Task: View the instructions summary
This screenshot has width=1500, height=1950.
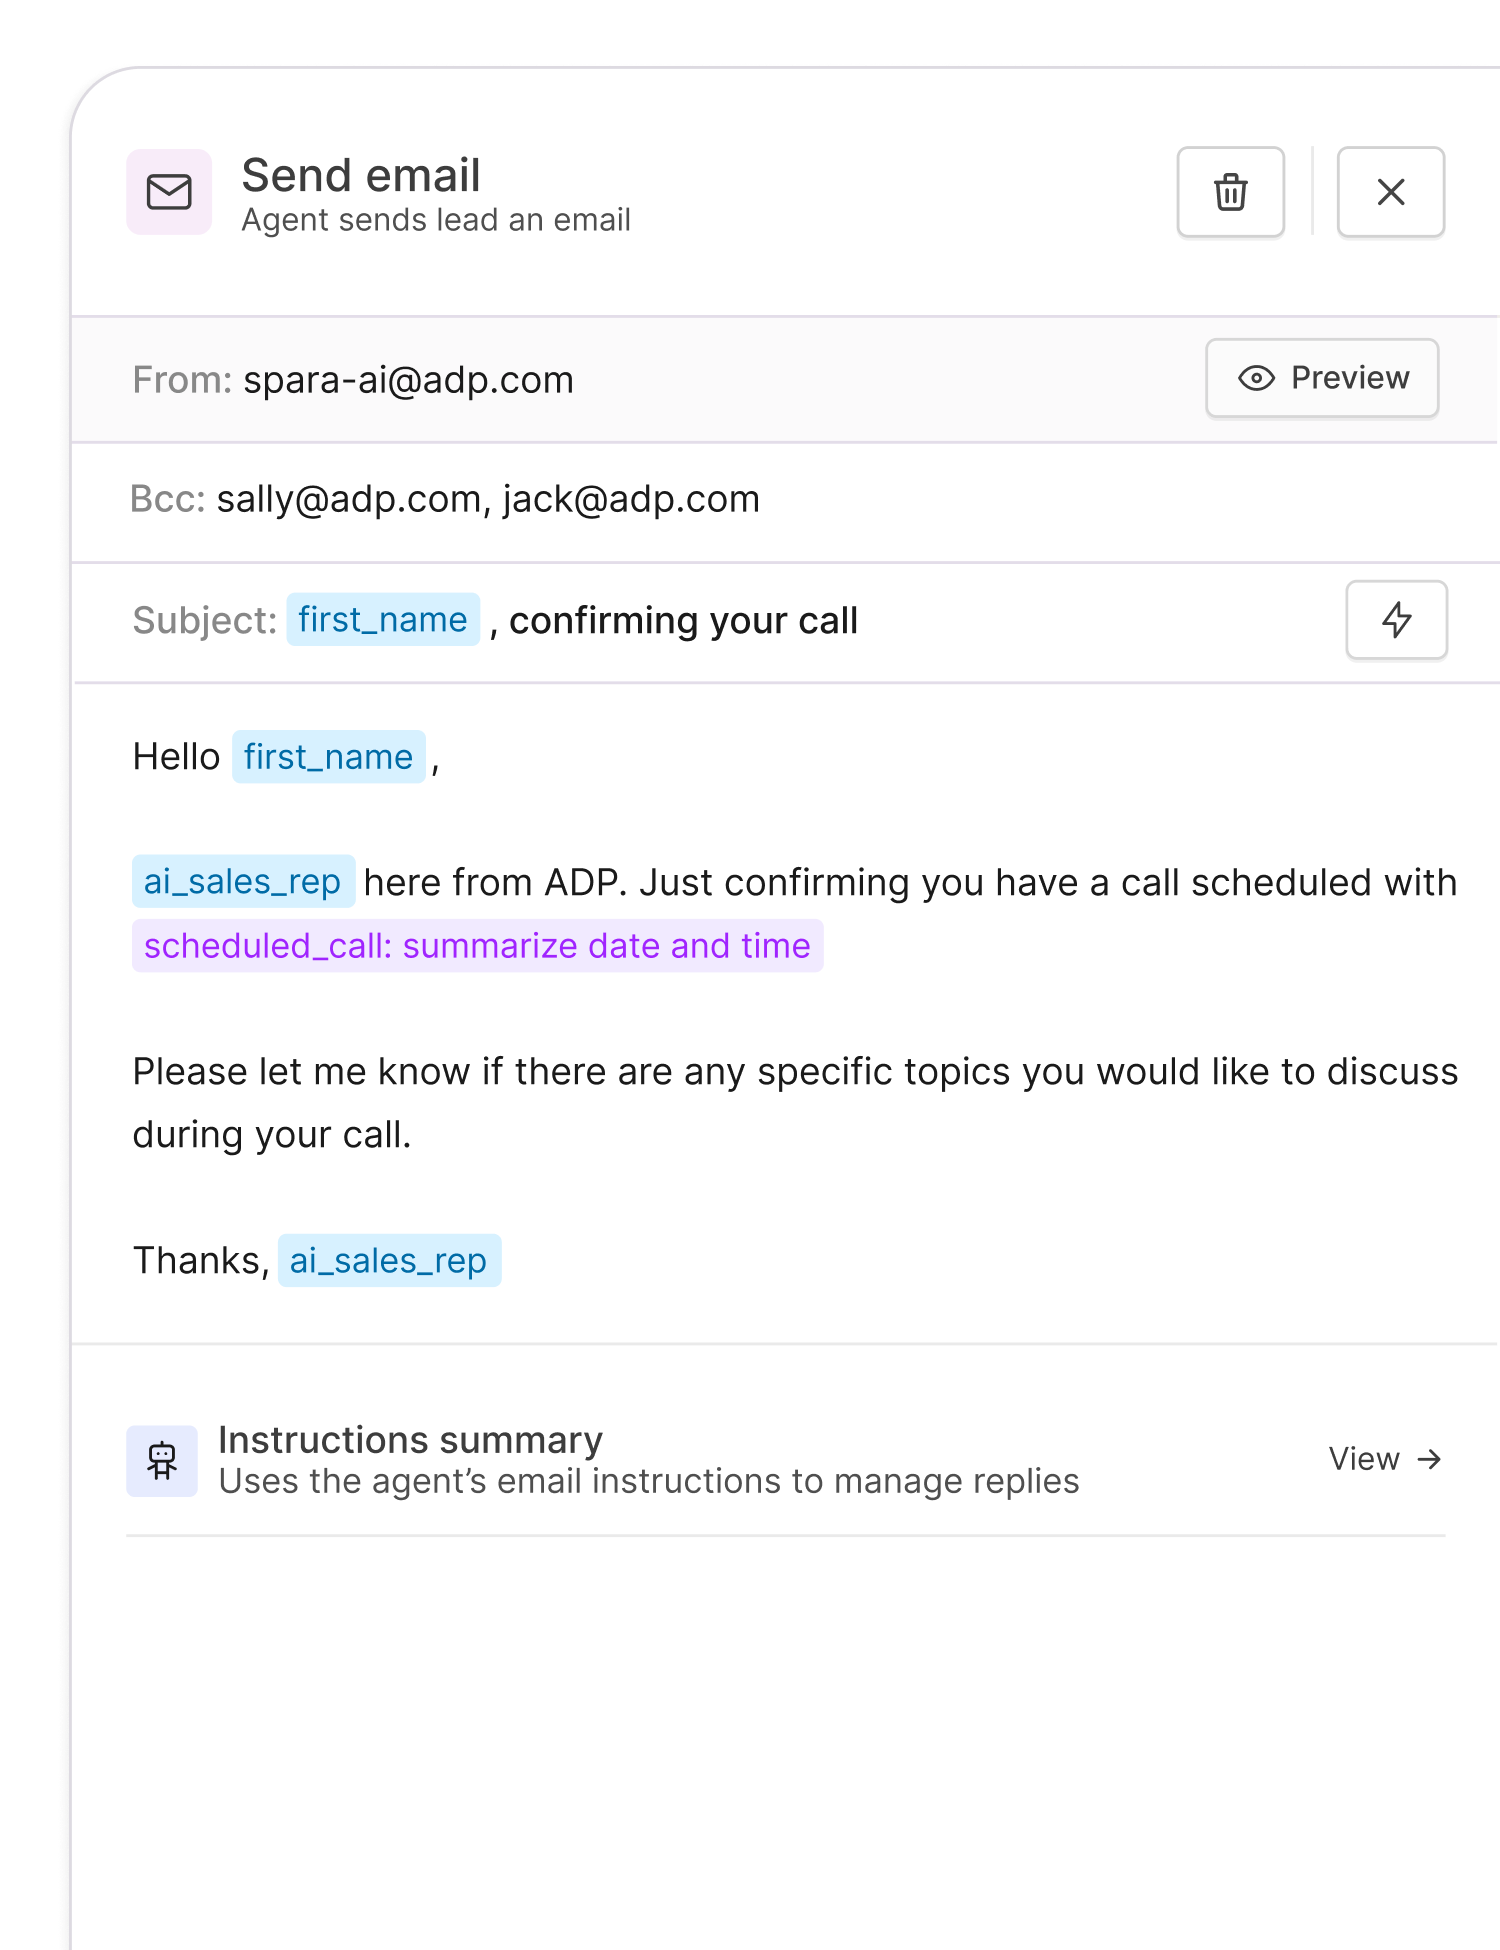Action: point(1384,1459)
